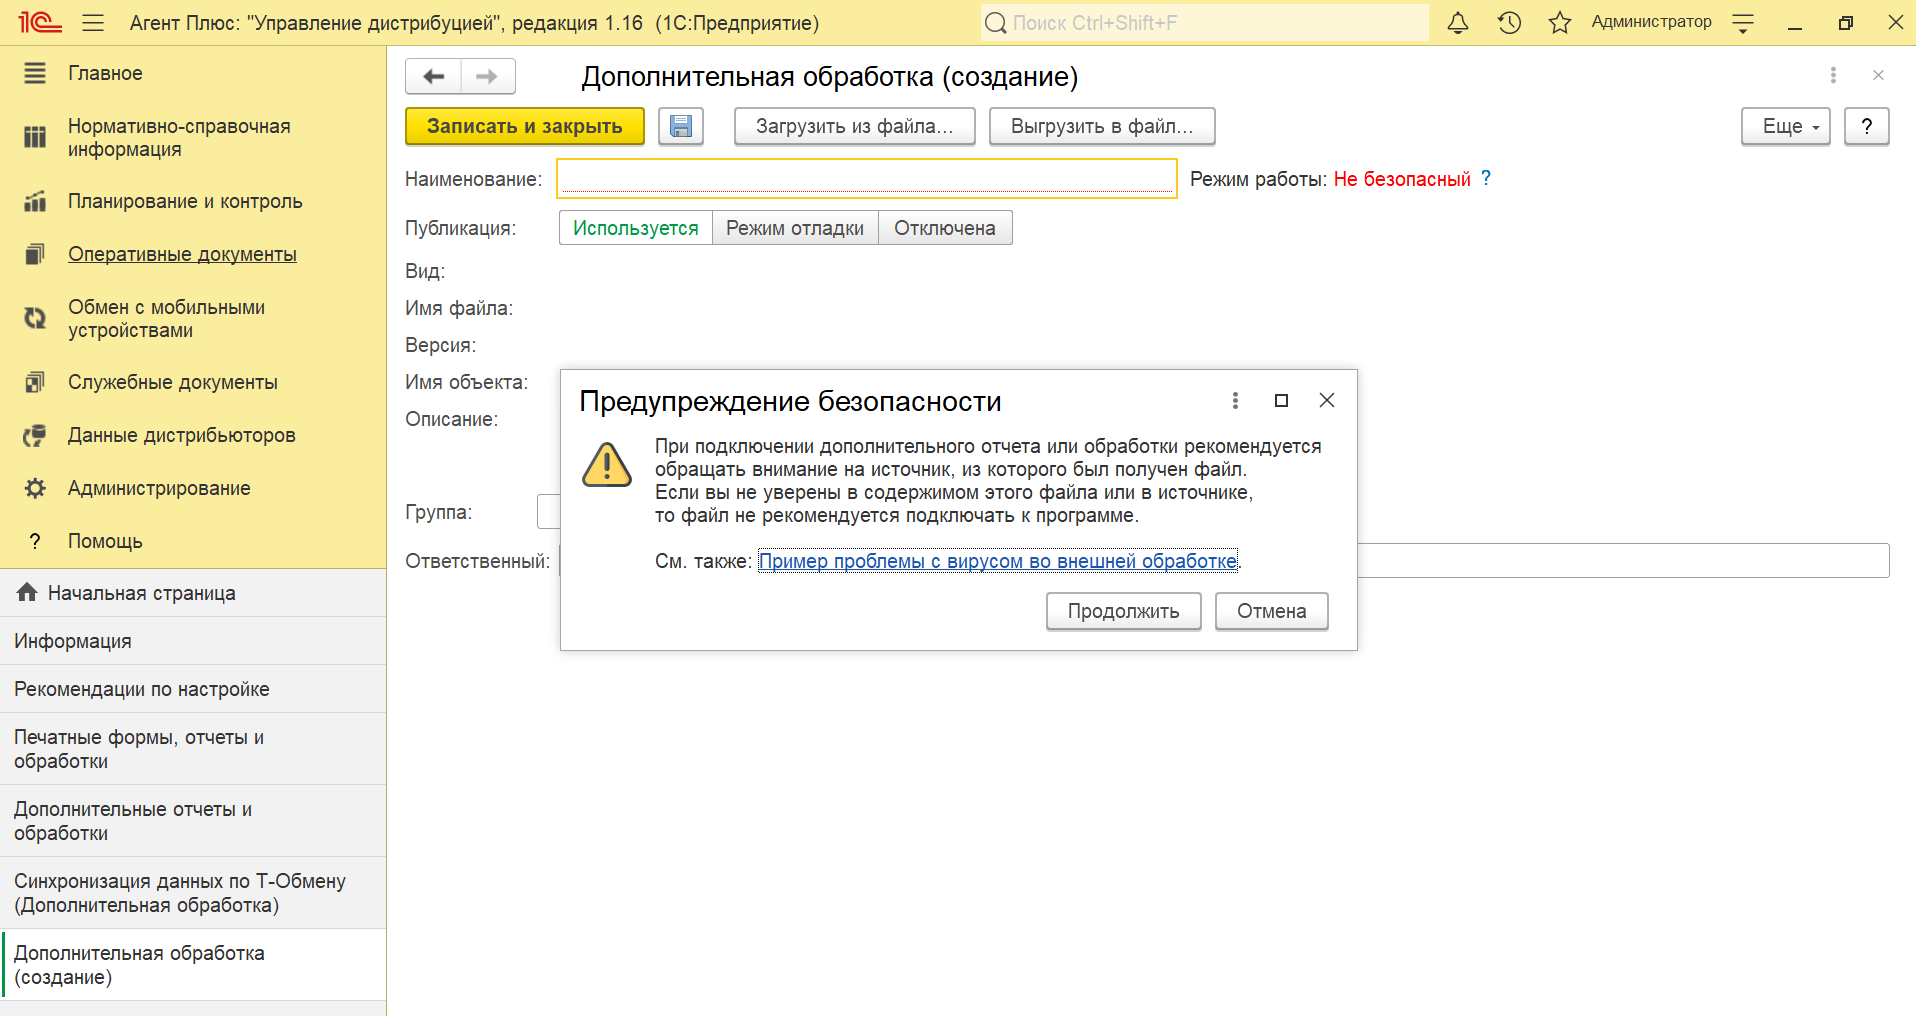Close the Дополнительная обработка form tab
The image size is (1916, 1016).
tap(1878, 75)
